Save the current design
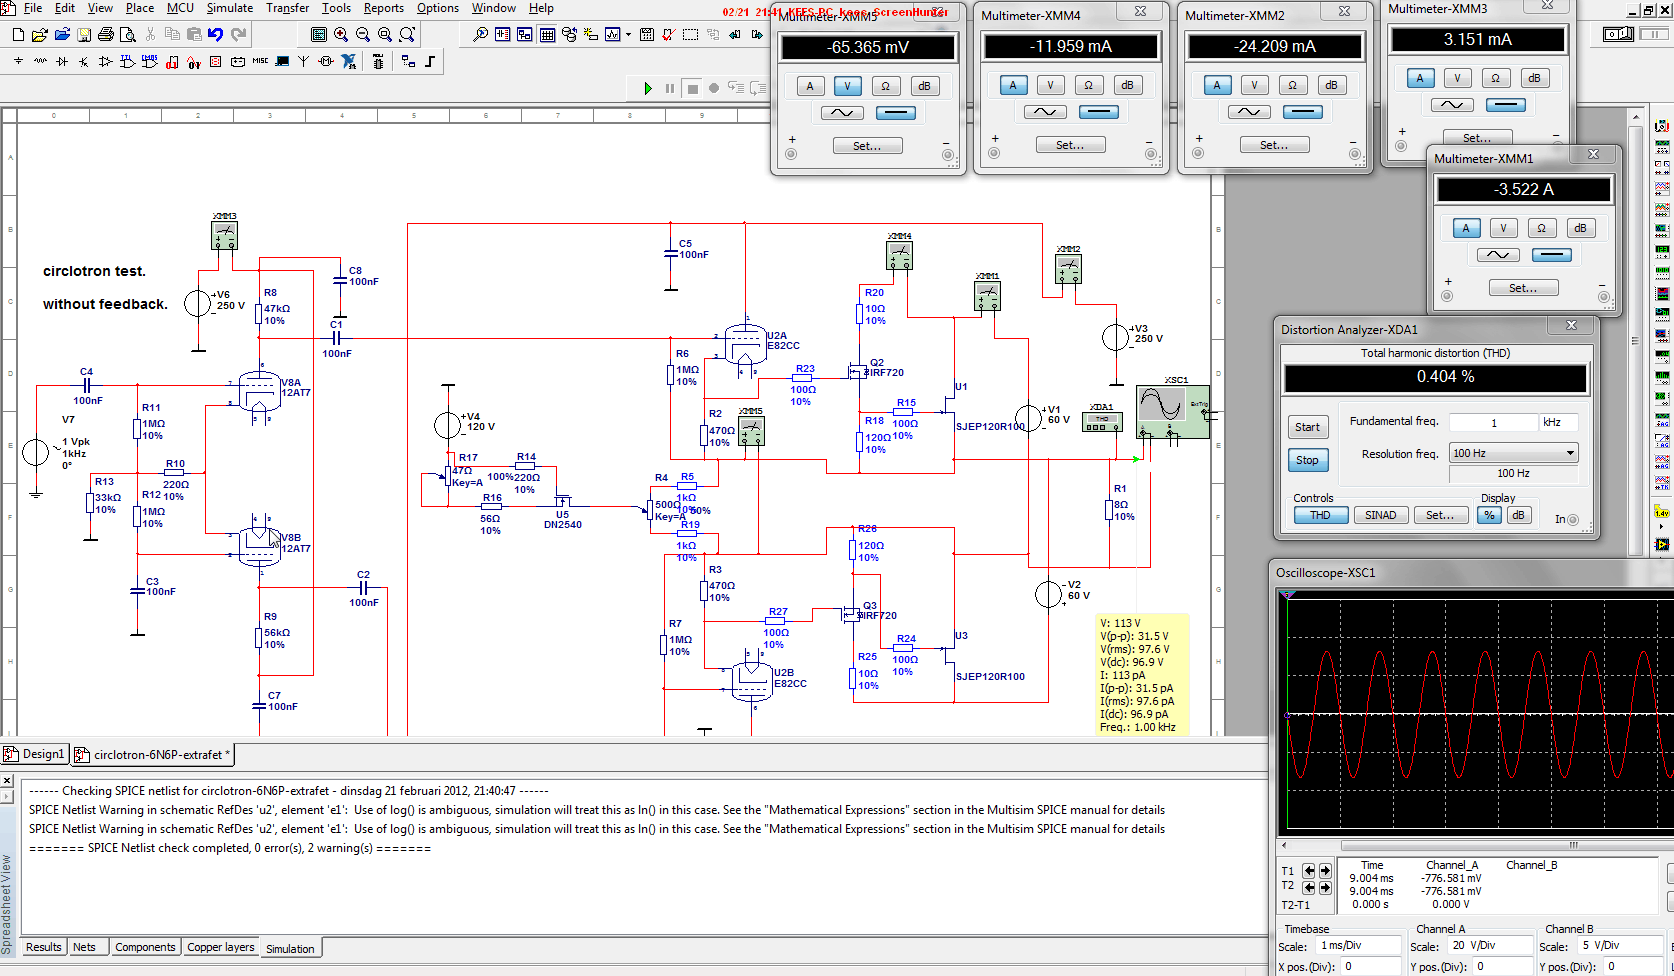 [x=84, y=34]
